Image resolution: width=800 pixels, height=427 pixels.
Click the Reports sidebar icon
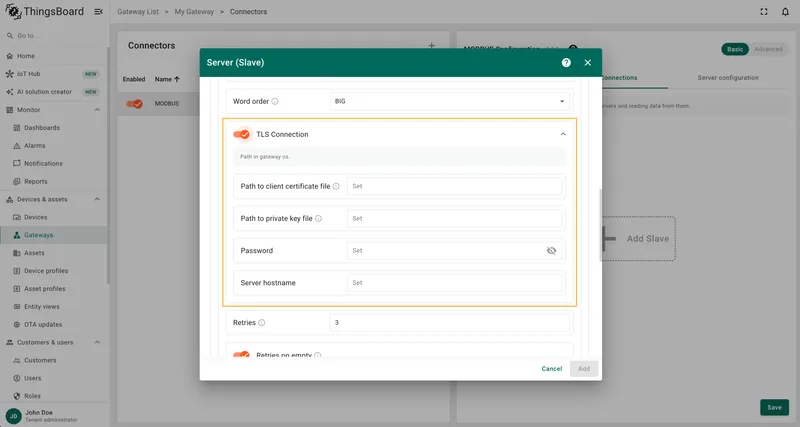click(17, 181)
